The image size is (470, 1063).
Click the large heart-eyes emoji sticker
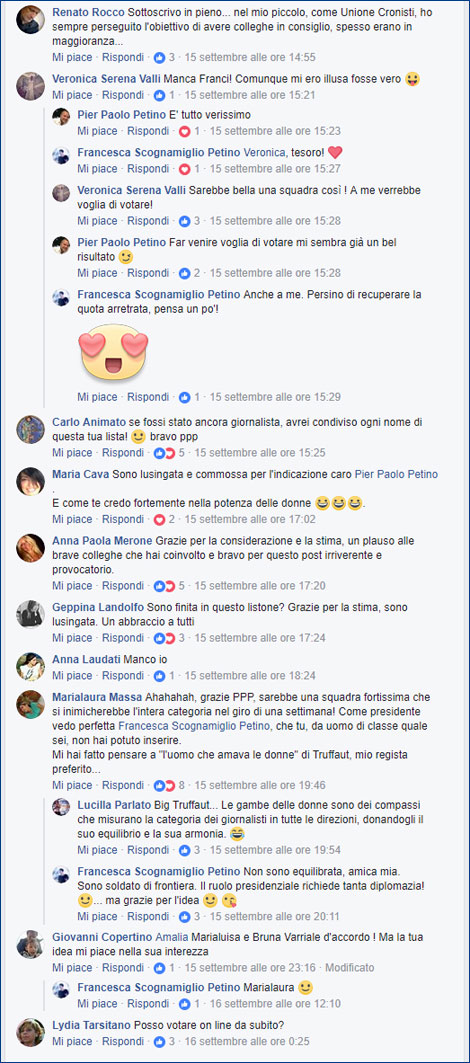(x=115, y=351)
